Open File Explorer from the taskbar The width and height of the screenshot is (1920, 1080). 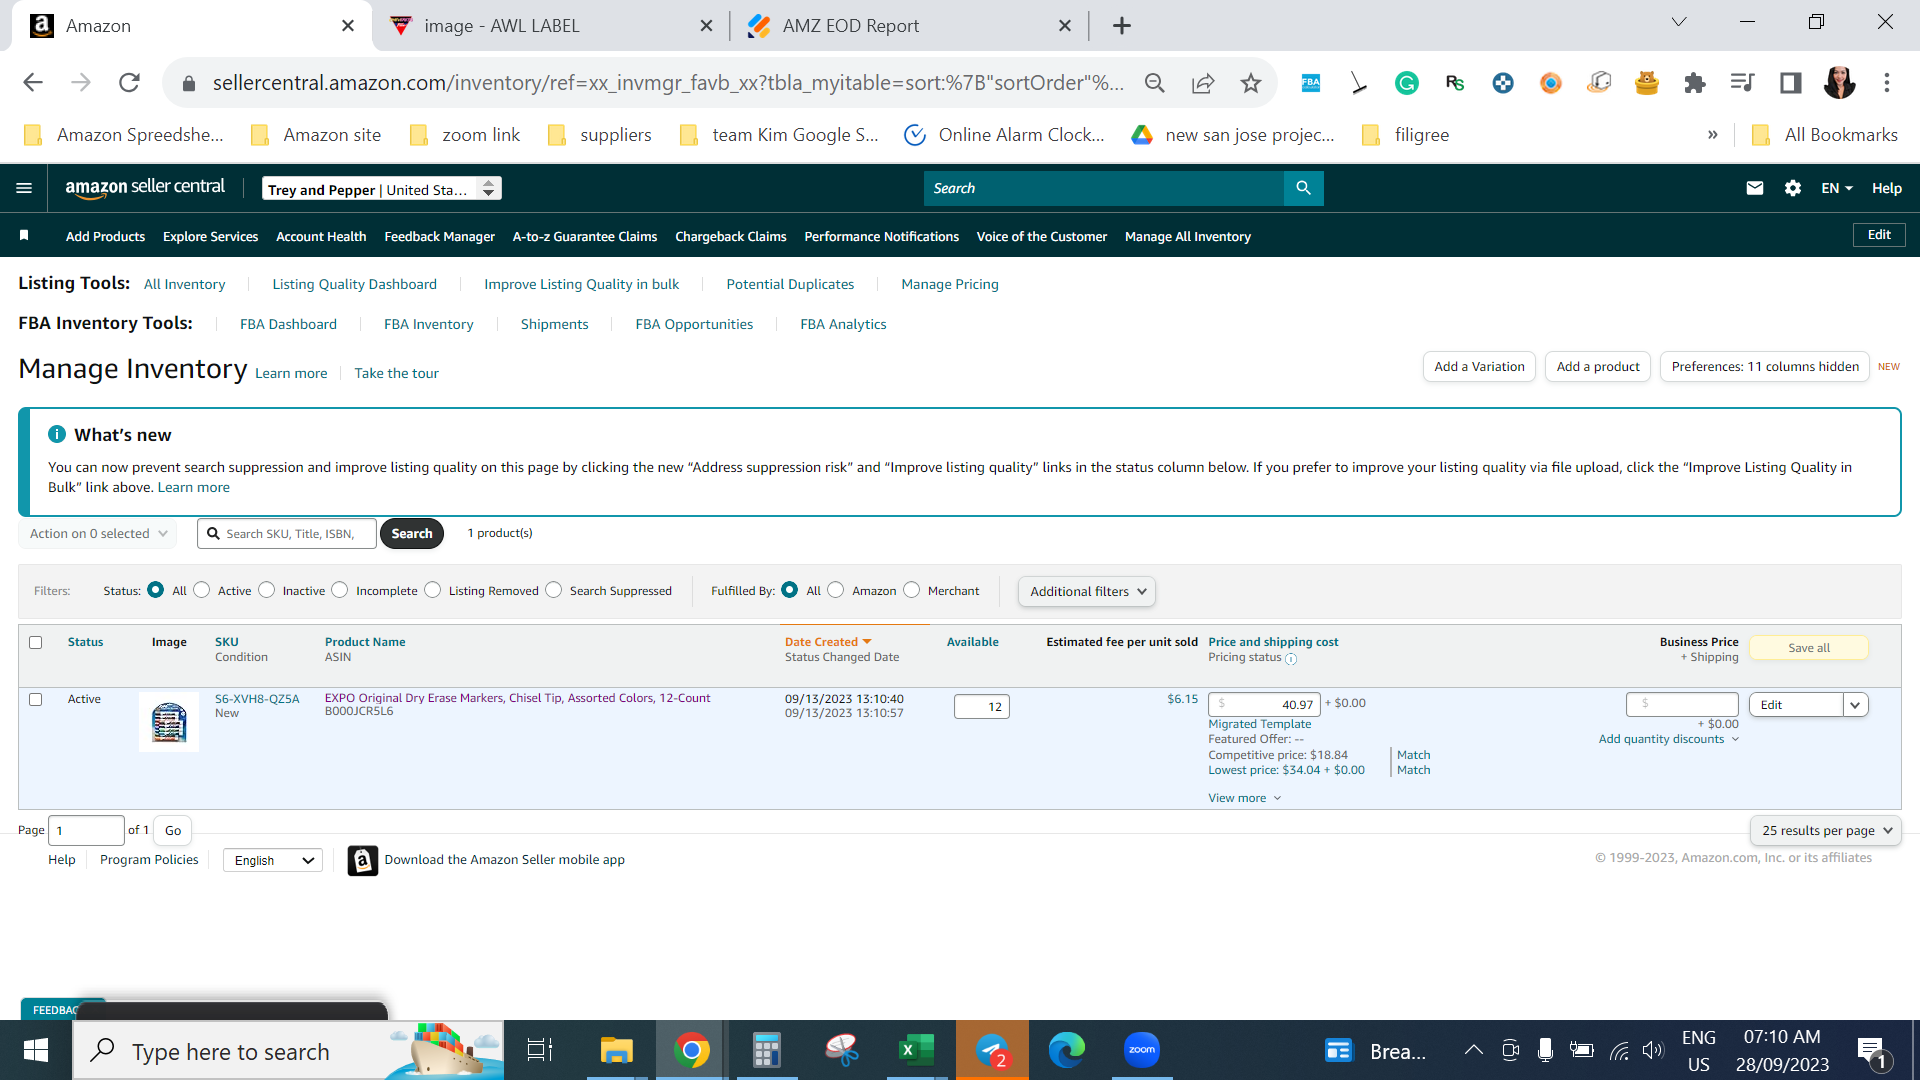point(616,1050)
